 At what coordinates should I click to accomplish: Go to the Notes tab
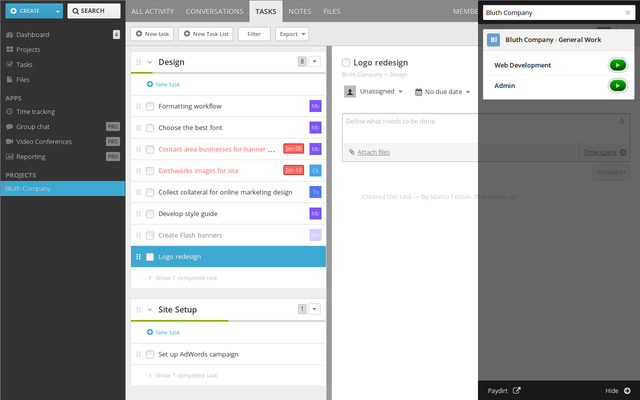click(299, 11)
